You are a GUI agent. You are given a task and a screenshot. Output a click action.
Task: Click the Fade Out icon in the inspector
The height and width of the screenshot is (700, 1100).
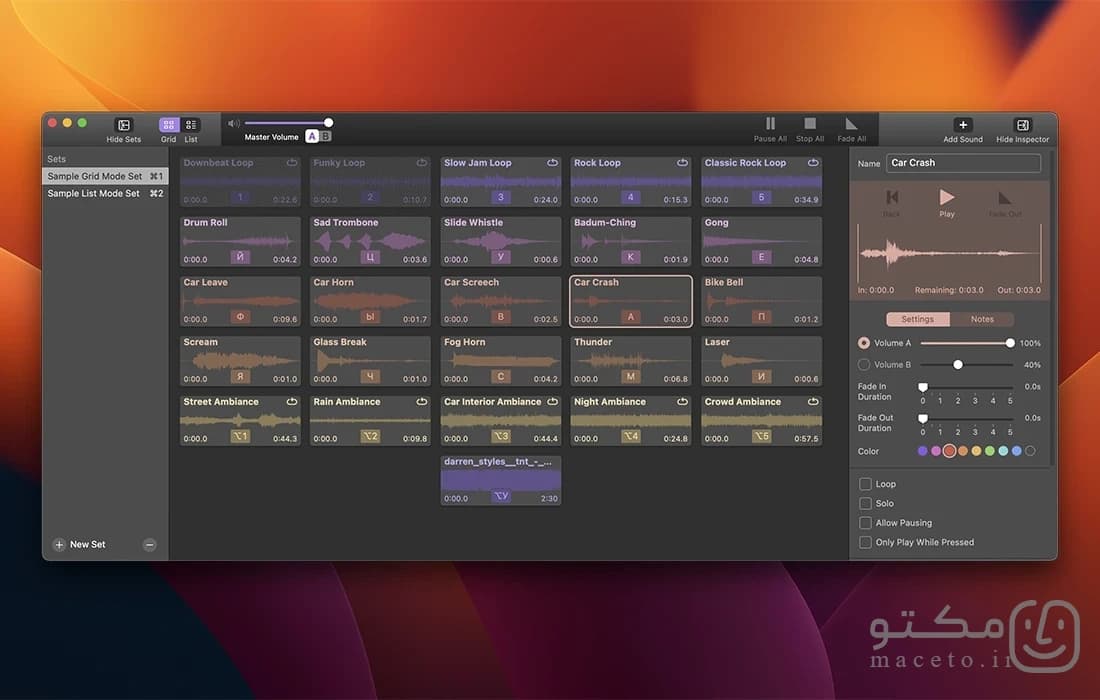(x=1005, y=198)
